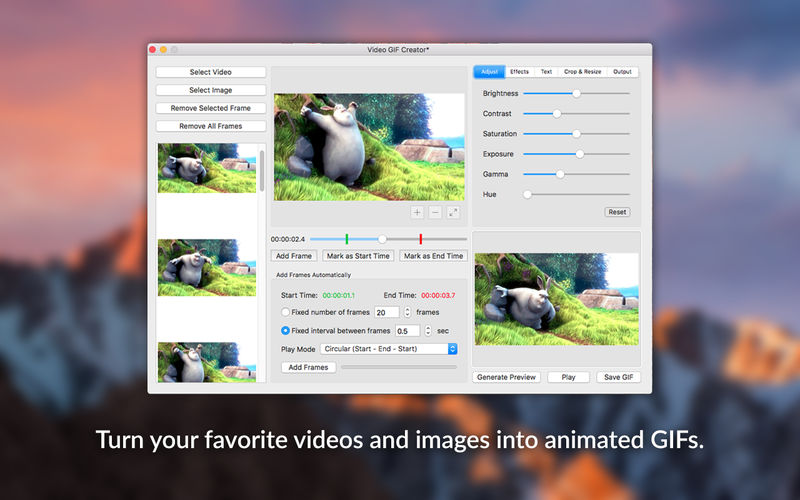
Task: Click the green start time marker
Action: (346, 239)
